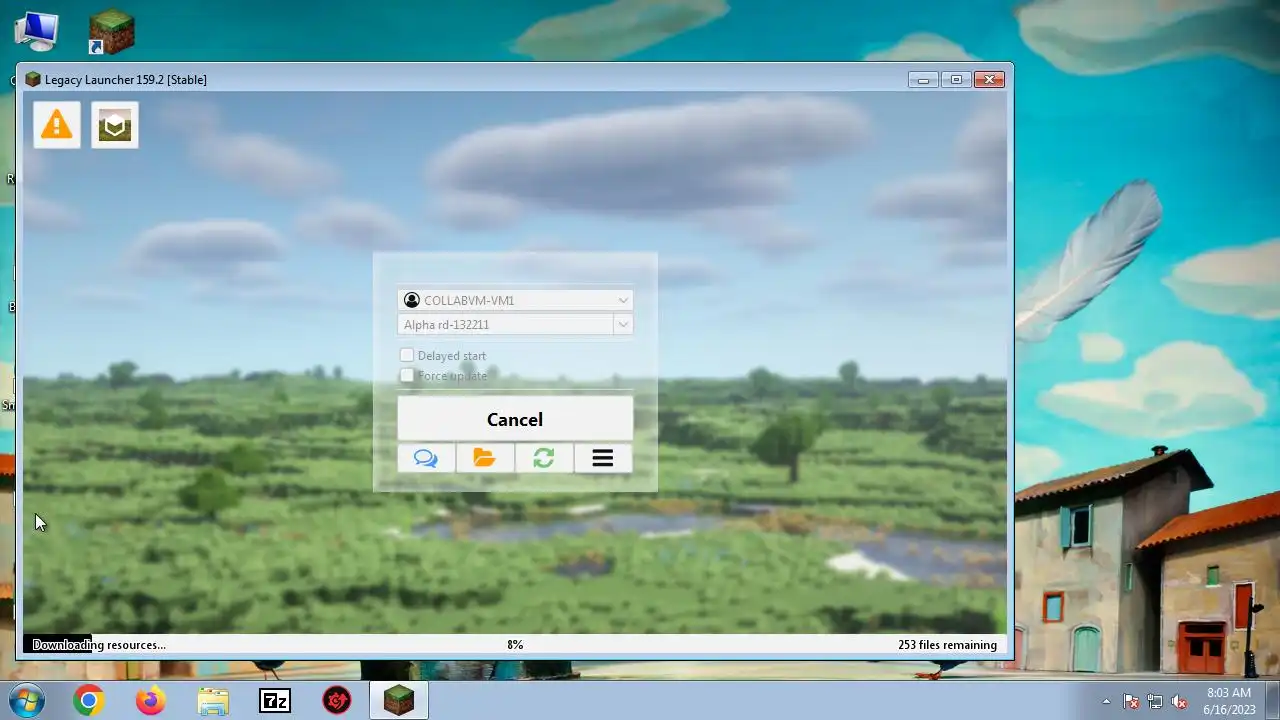Open the clock showing 8:03 AM

coord(1229,701)
